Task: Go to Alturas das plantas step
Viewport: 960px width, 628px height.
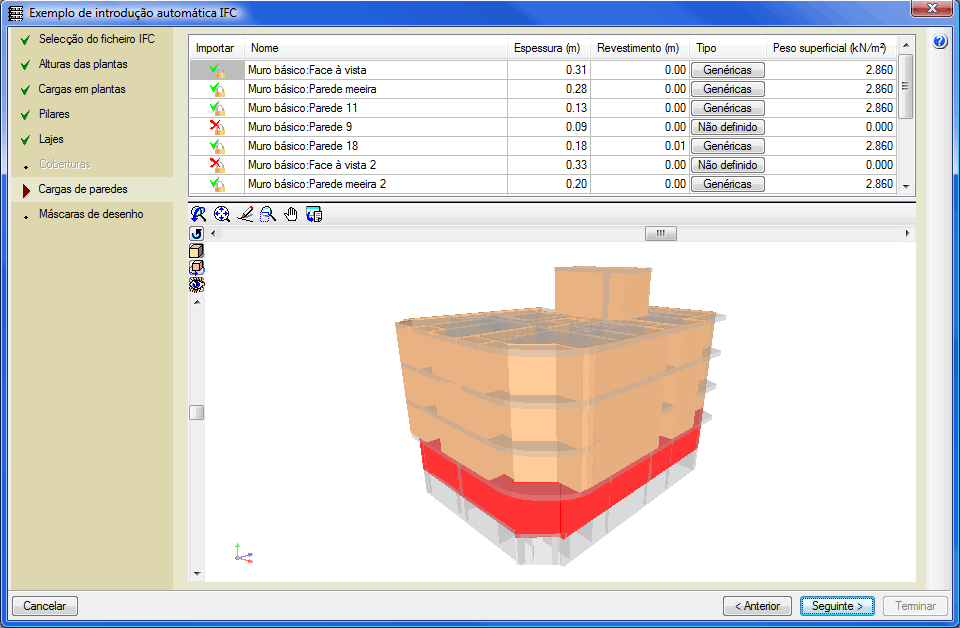Action: click(83, 64)
